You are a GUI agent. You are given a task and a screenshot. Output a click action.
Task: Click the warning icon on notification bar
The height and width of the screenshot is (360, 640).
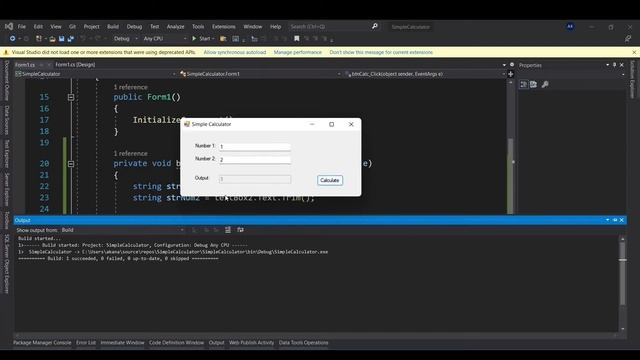[x=6, y=52]
